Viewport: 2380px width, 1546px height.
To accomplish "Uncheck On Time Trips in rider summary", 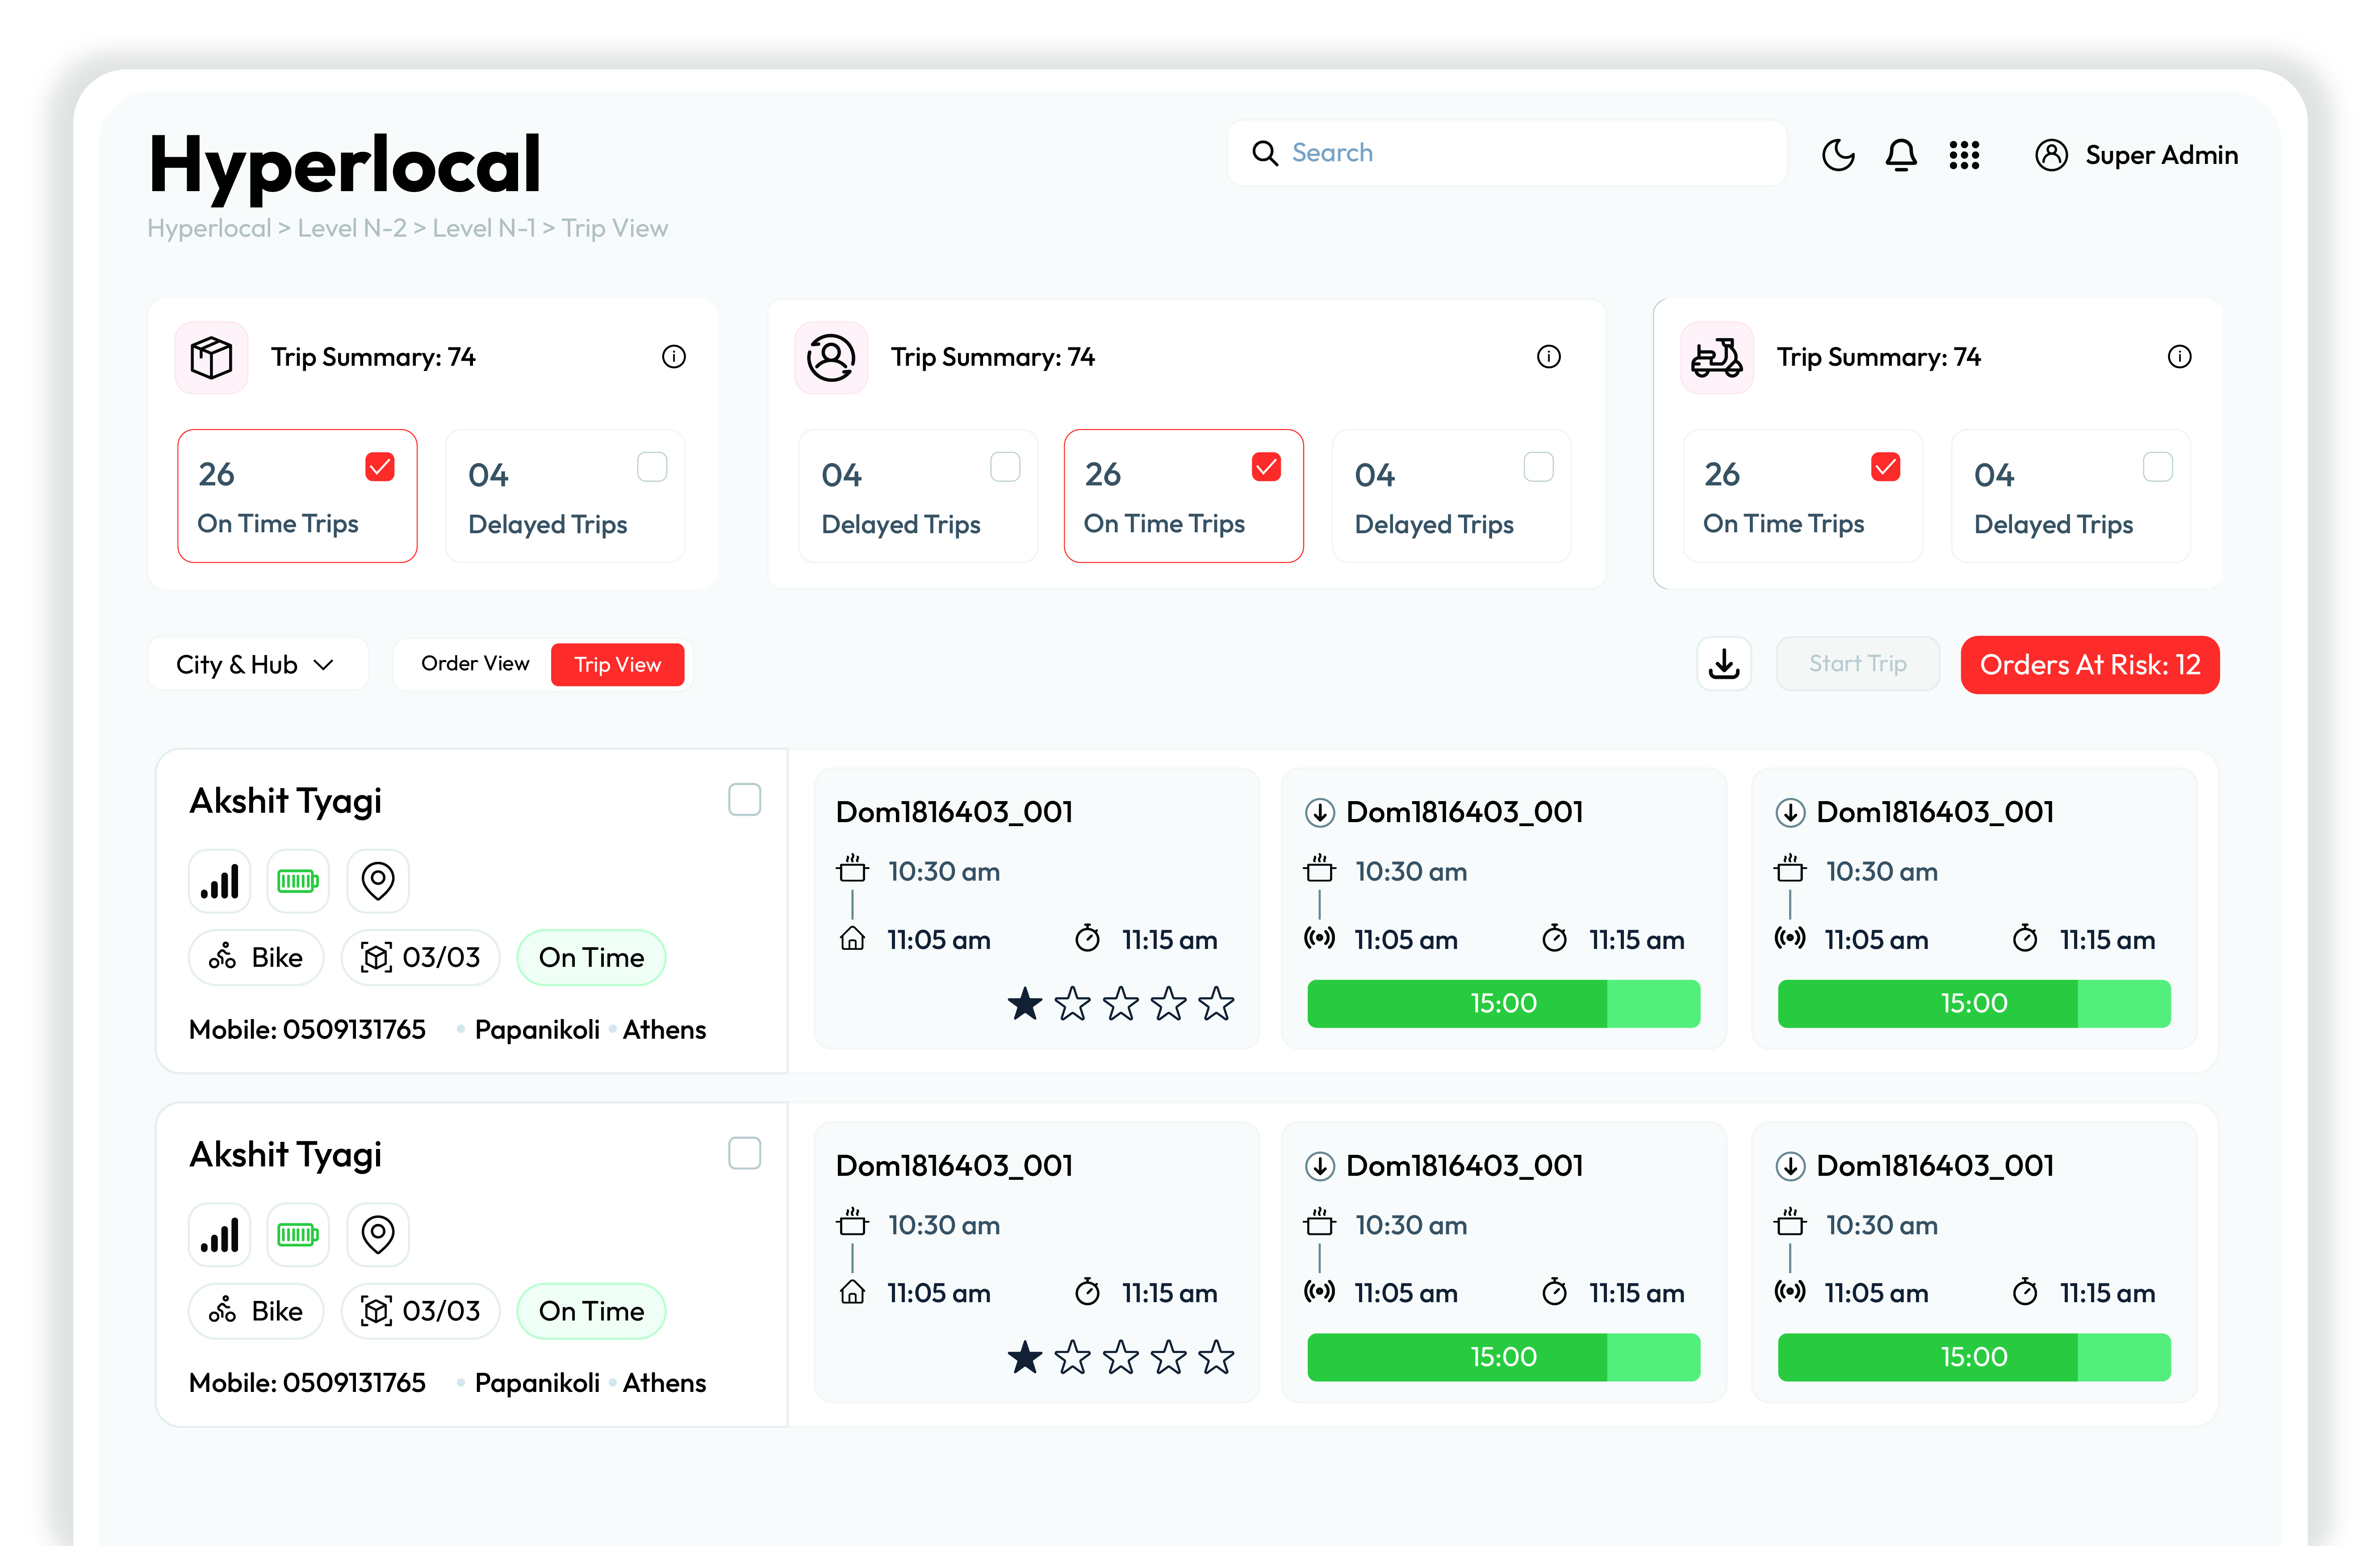I will tap(1266, 467).
